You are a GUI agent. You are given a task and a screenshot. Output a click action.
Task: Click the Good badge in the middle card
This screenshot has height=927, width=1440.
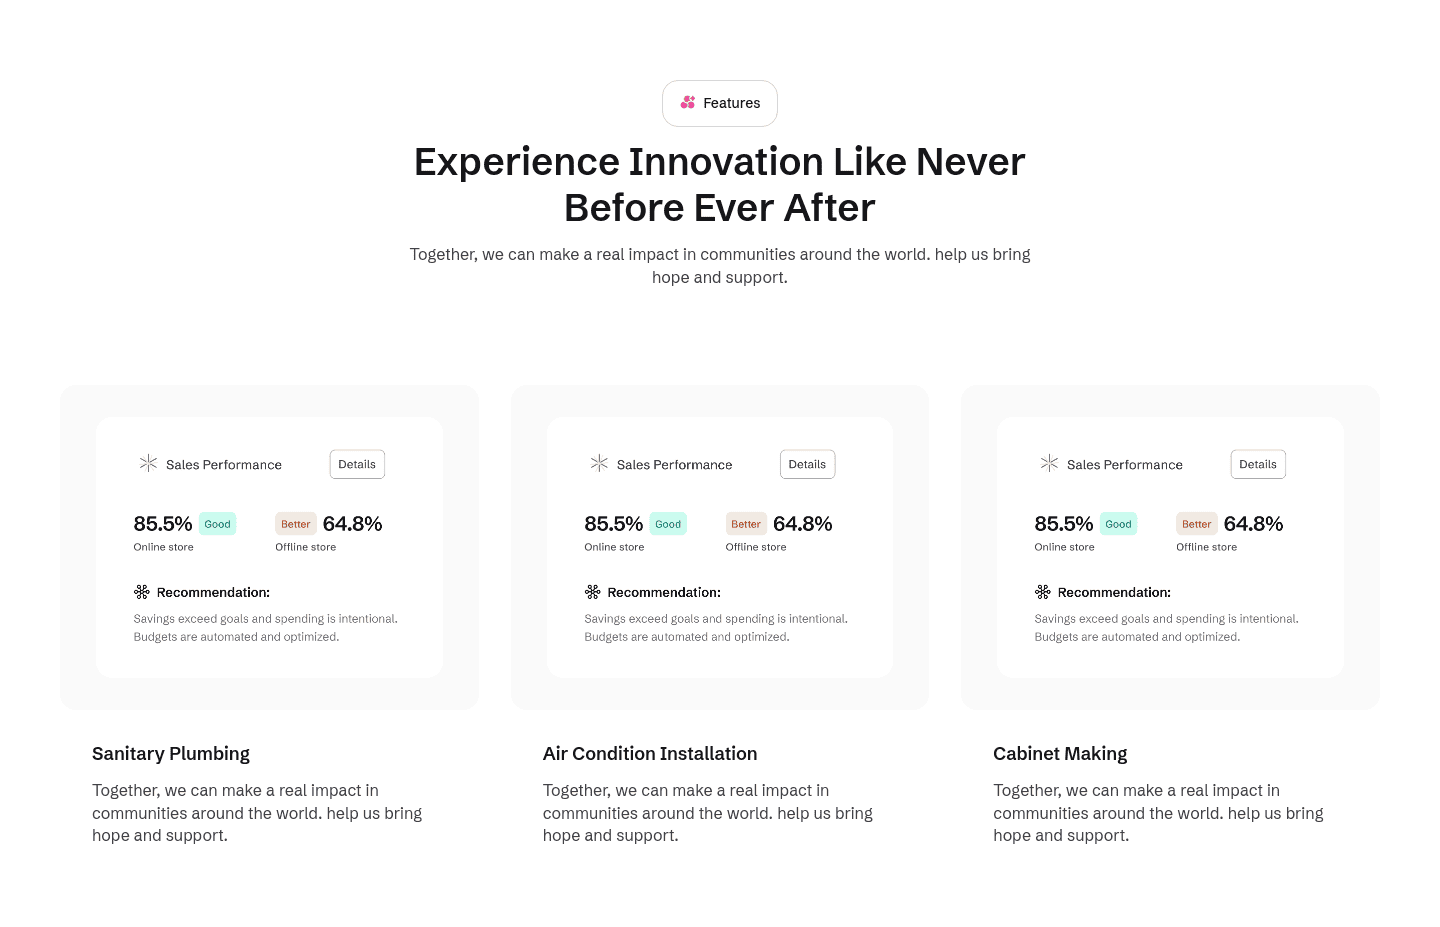668,524
